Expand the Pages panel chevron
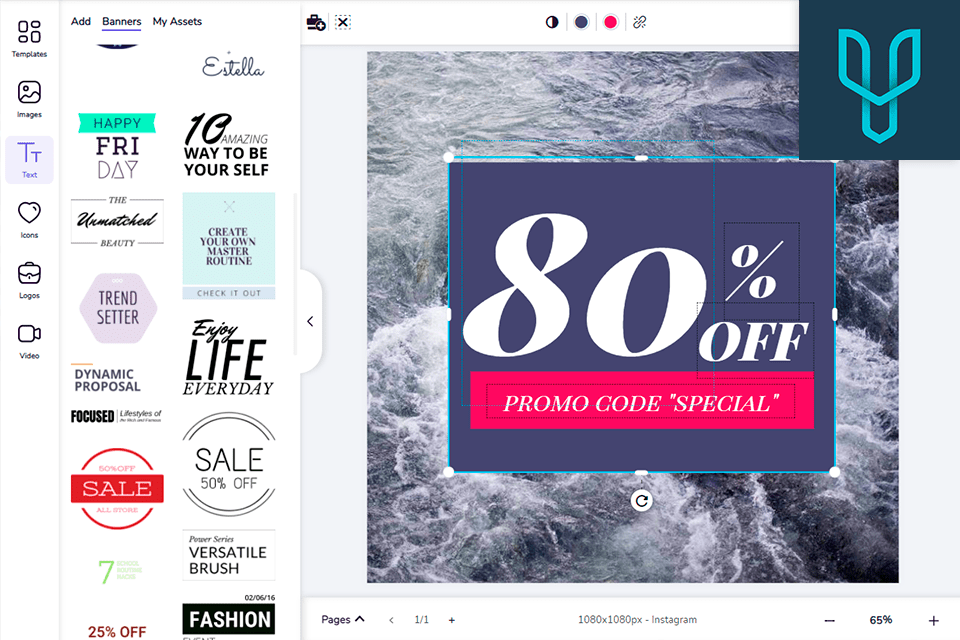Image resolution: width=960 pixels, height=640 pixels. (360, 619)
